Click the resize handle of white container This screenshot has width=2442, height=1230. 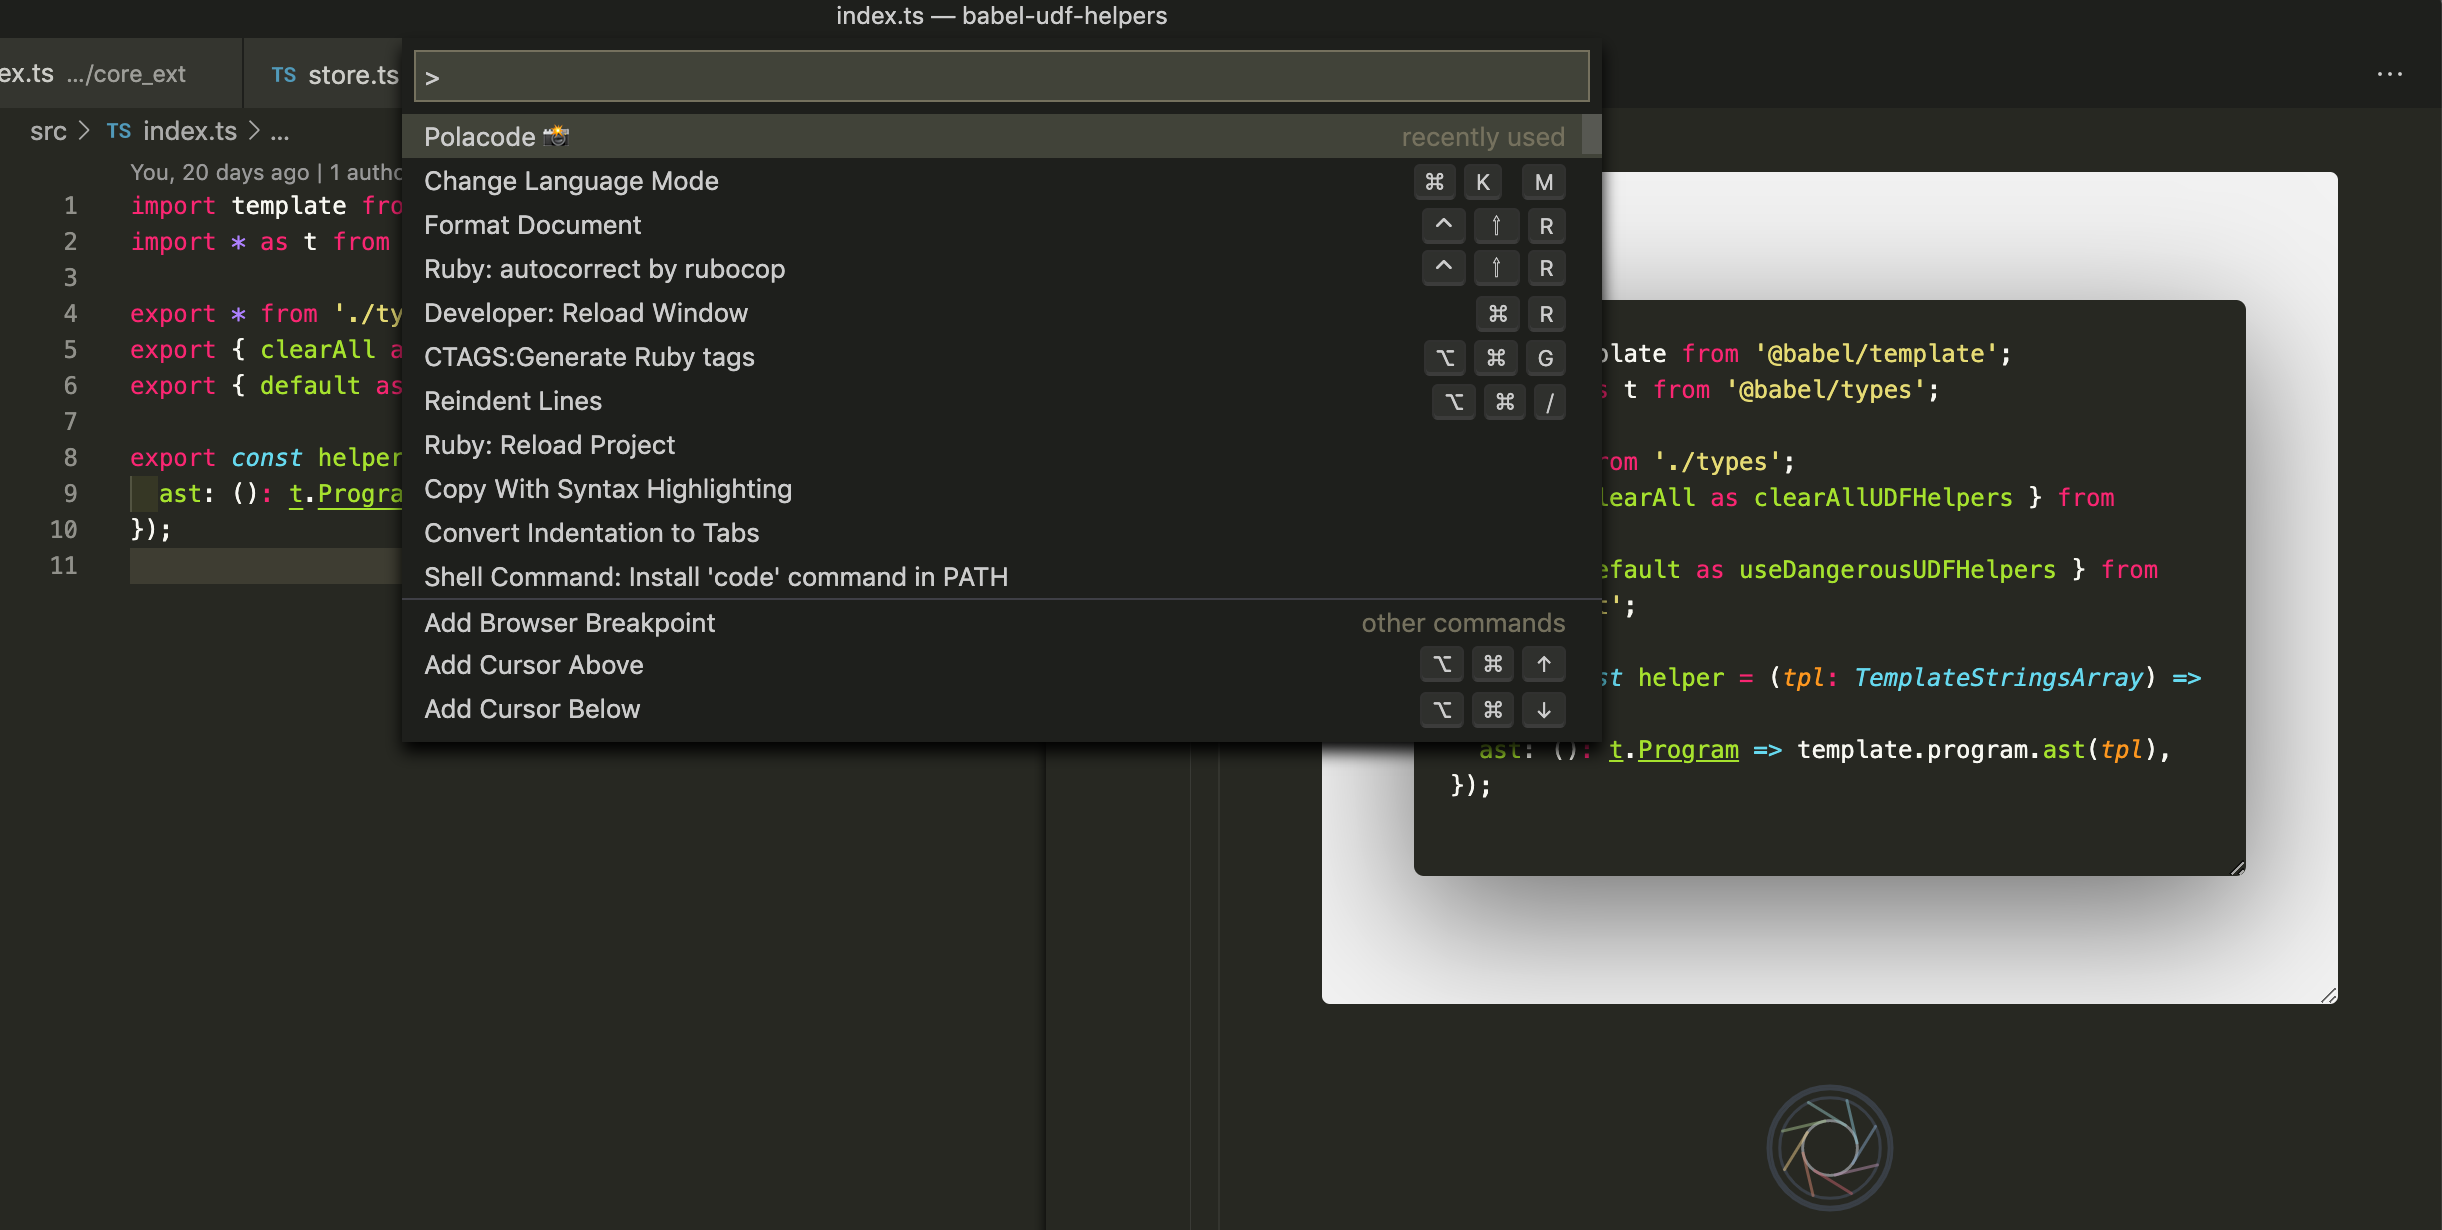(x=2329, y=995)
